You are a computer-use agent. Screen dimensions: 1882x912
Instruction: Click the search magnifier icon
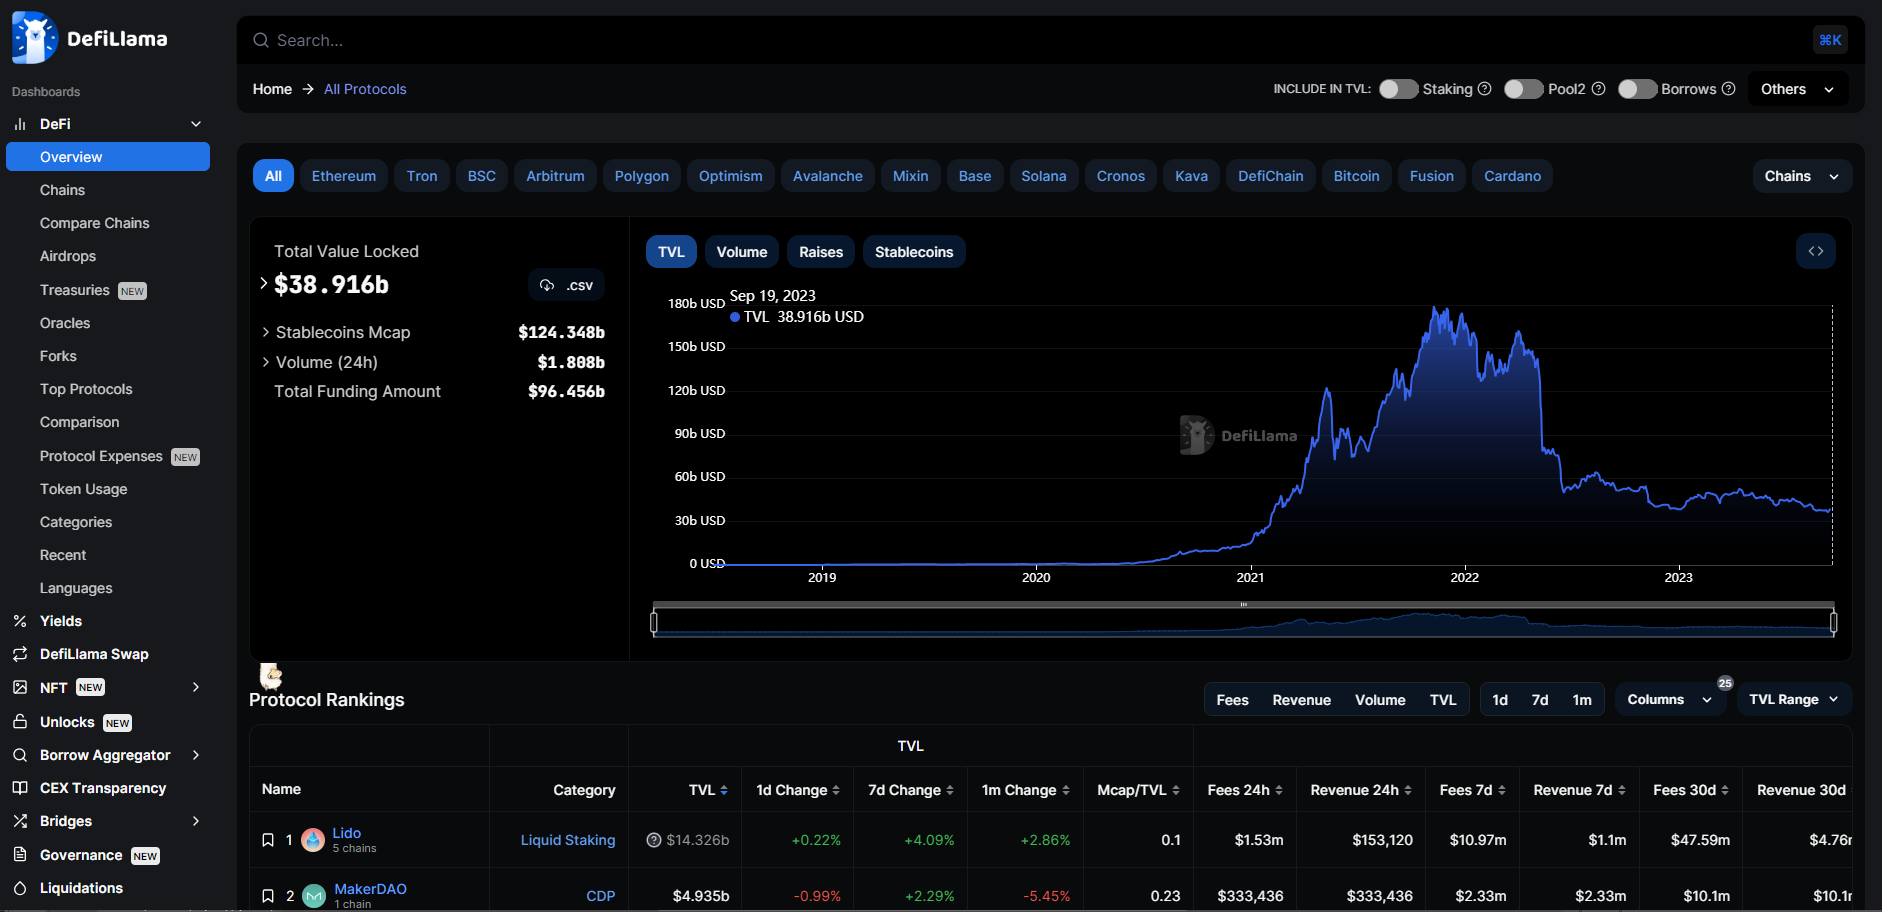coord(261,40)
